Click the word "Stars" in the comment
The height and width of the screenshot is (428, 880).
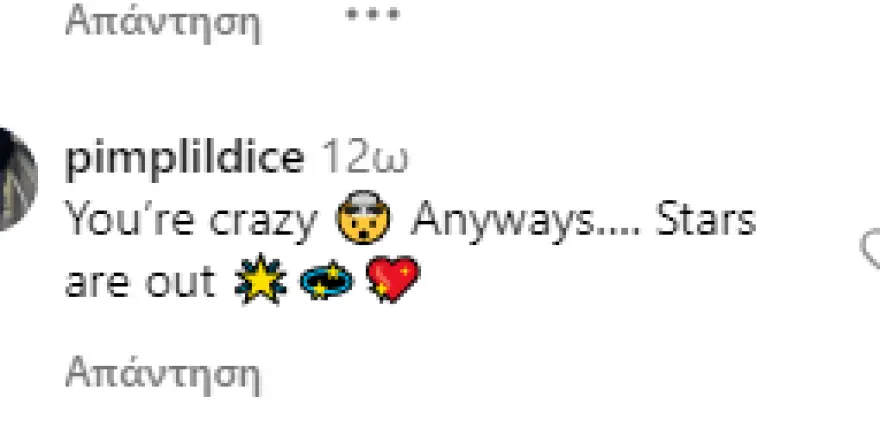pyautogui.click(x=706, y=219)
